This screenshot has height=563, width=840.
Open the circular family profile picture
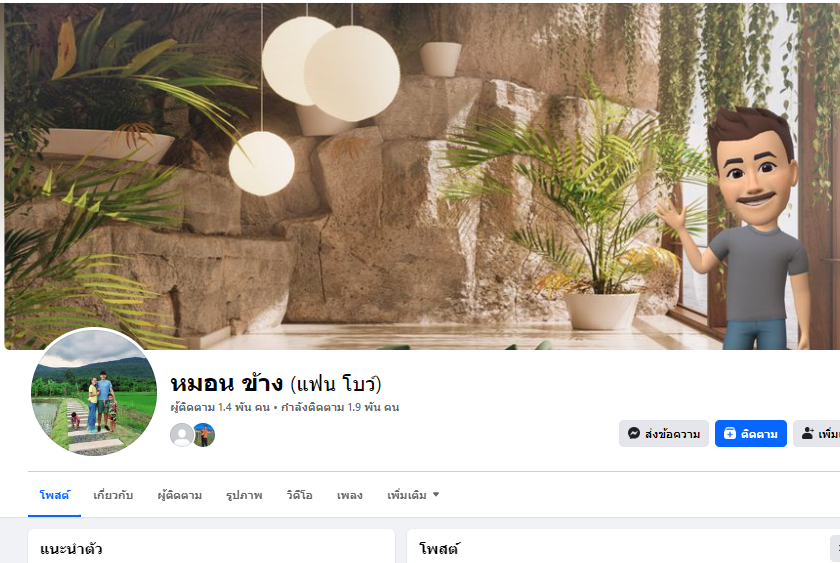coord(94,393)
